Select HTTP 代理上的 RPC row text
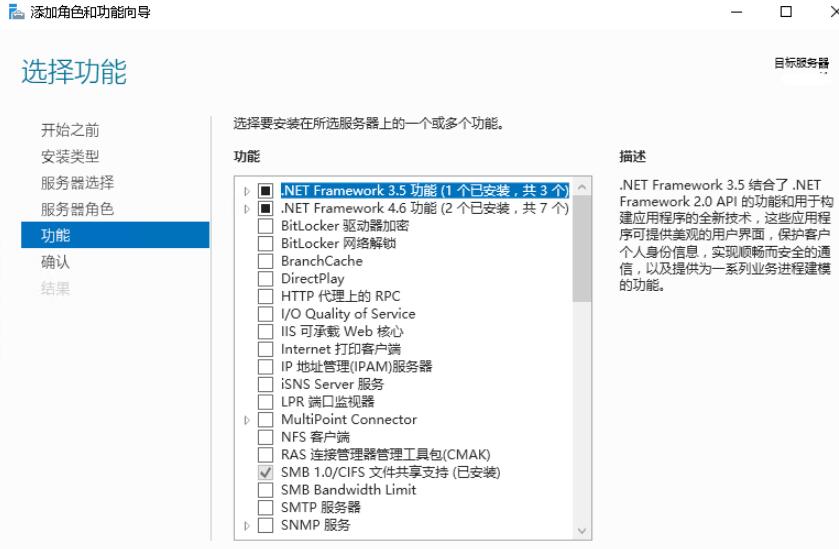Screen dimensions: 839x549 [x=340, y=296]
